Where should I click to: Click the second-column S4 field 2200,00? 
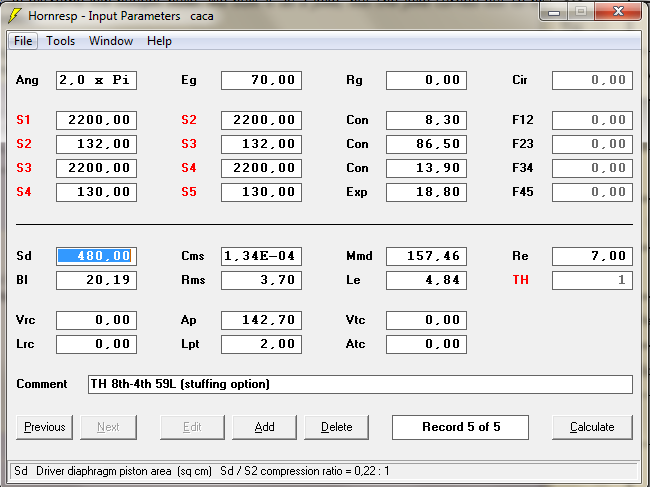(x=261, y=168)
